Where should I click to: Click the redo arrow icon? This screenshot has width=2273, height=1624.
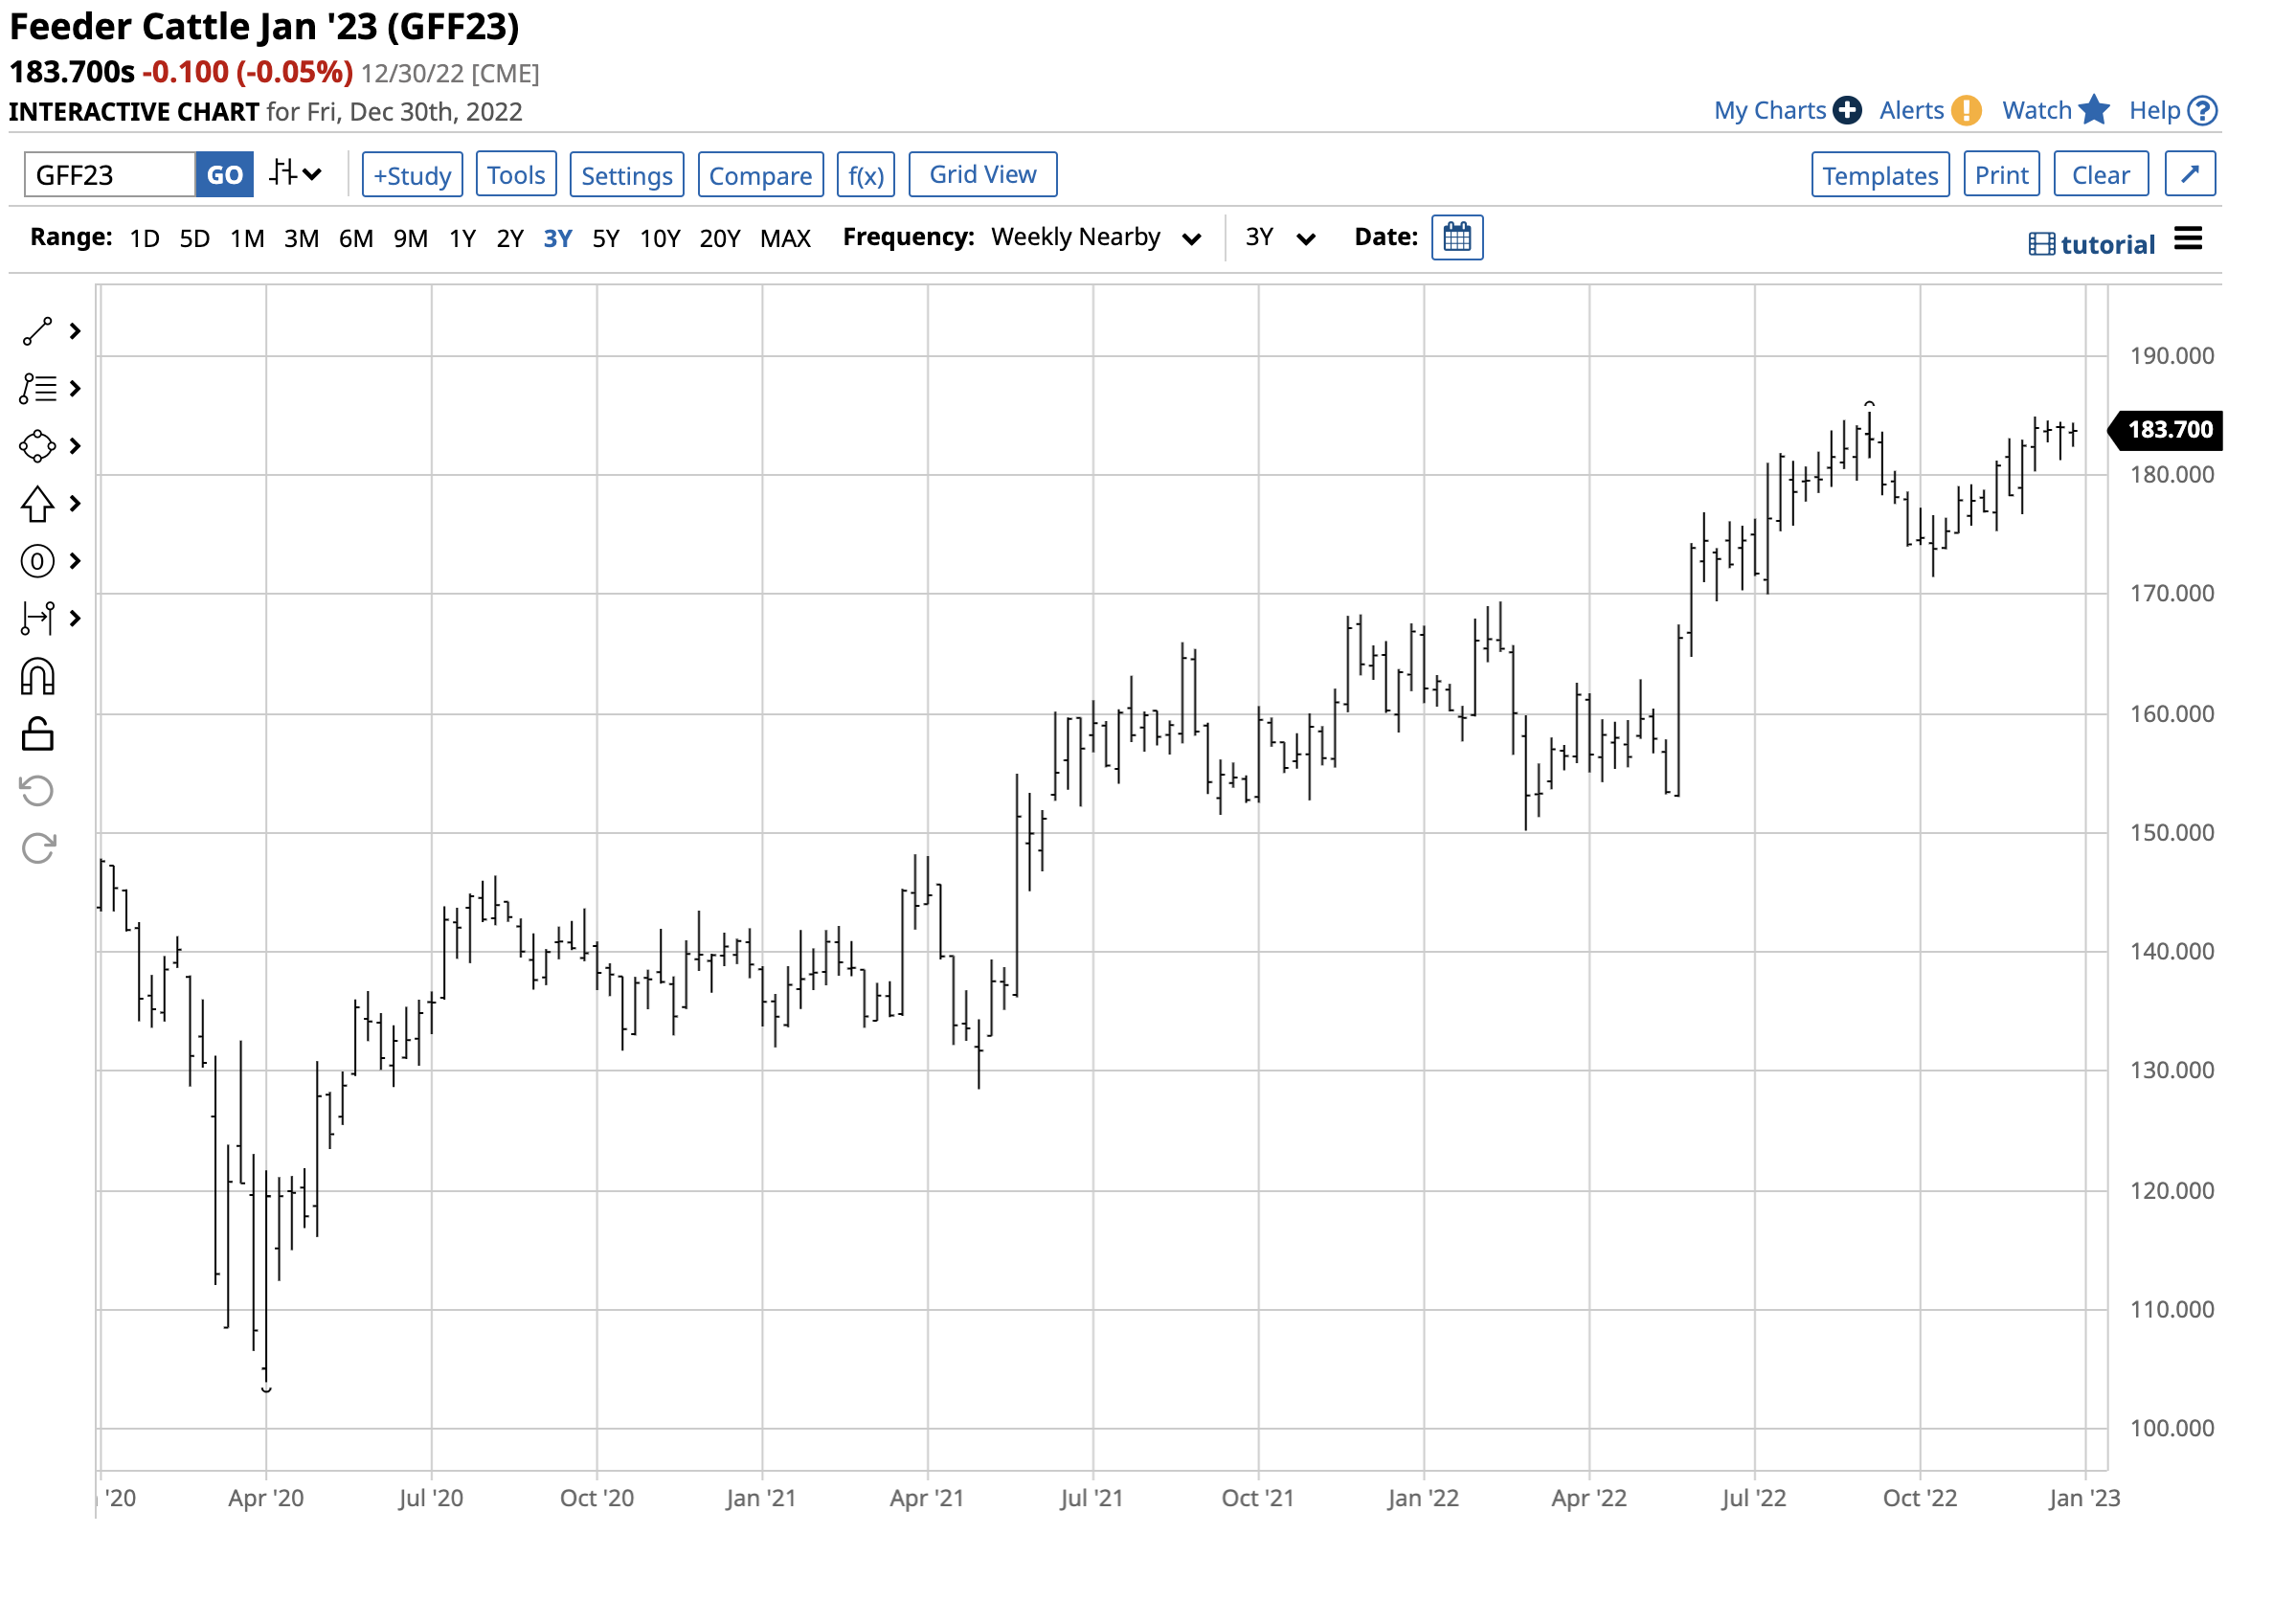[x=37, y=849]
